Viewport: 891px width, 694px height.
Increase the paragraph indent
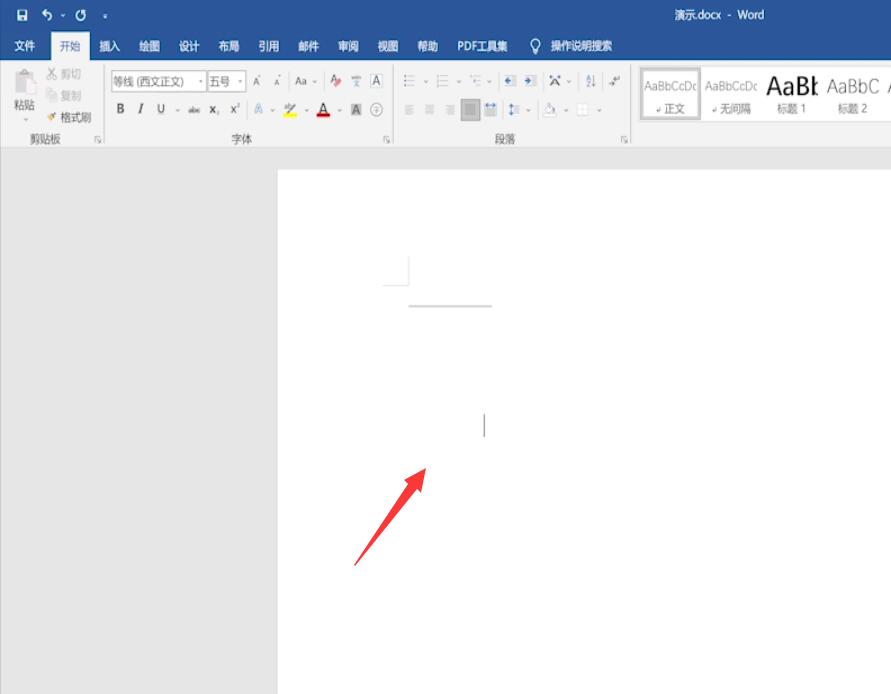point(530,81)
